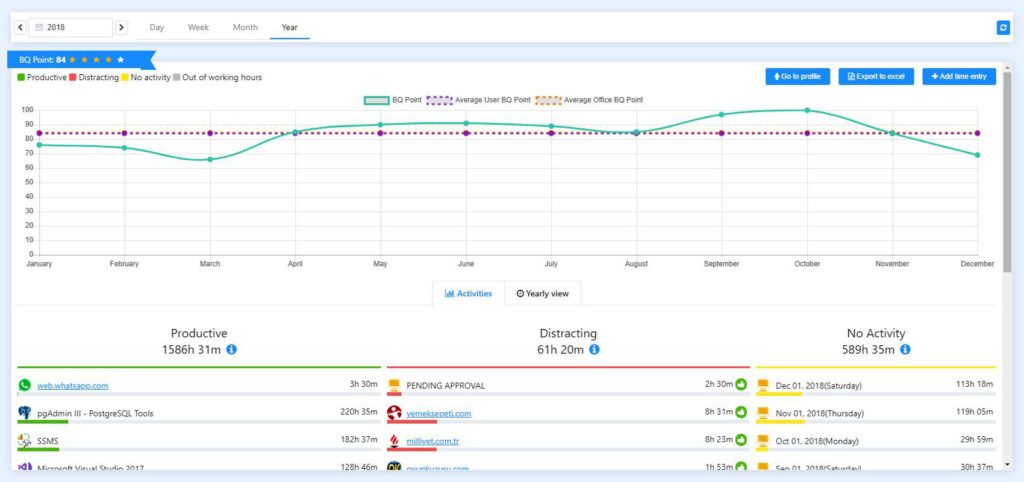The height and width of the screenshot is (482, 1024).
Task: Switch to the Month view tab
Action: click(245, 27)
